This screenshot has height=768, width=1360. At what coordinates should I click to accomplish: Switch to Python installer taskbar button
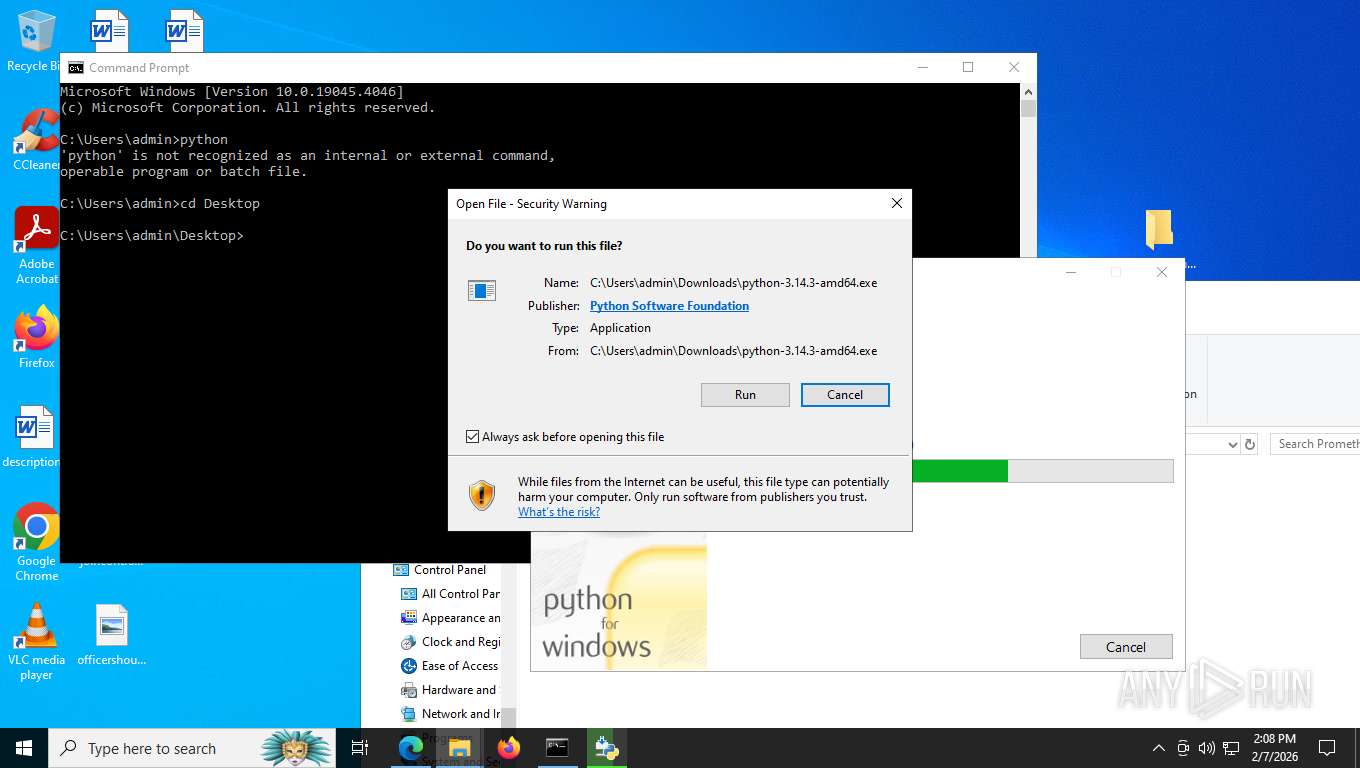(x=606, y=748)
